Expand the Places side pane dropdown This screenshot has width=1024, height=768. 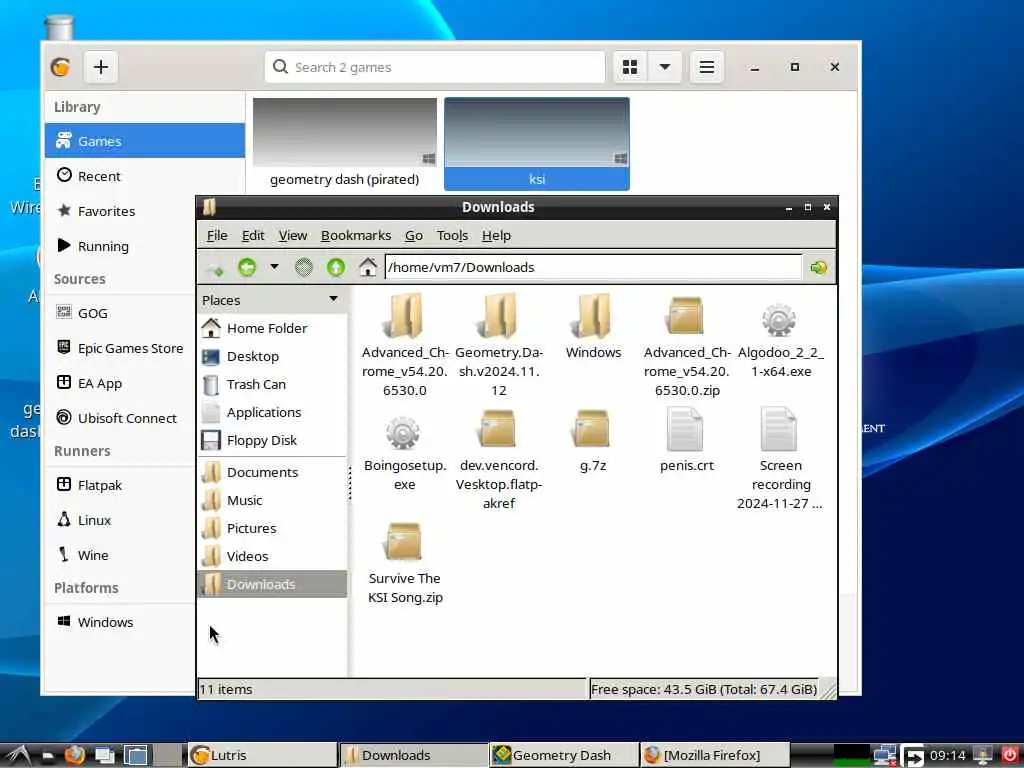pos(333,299)
